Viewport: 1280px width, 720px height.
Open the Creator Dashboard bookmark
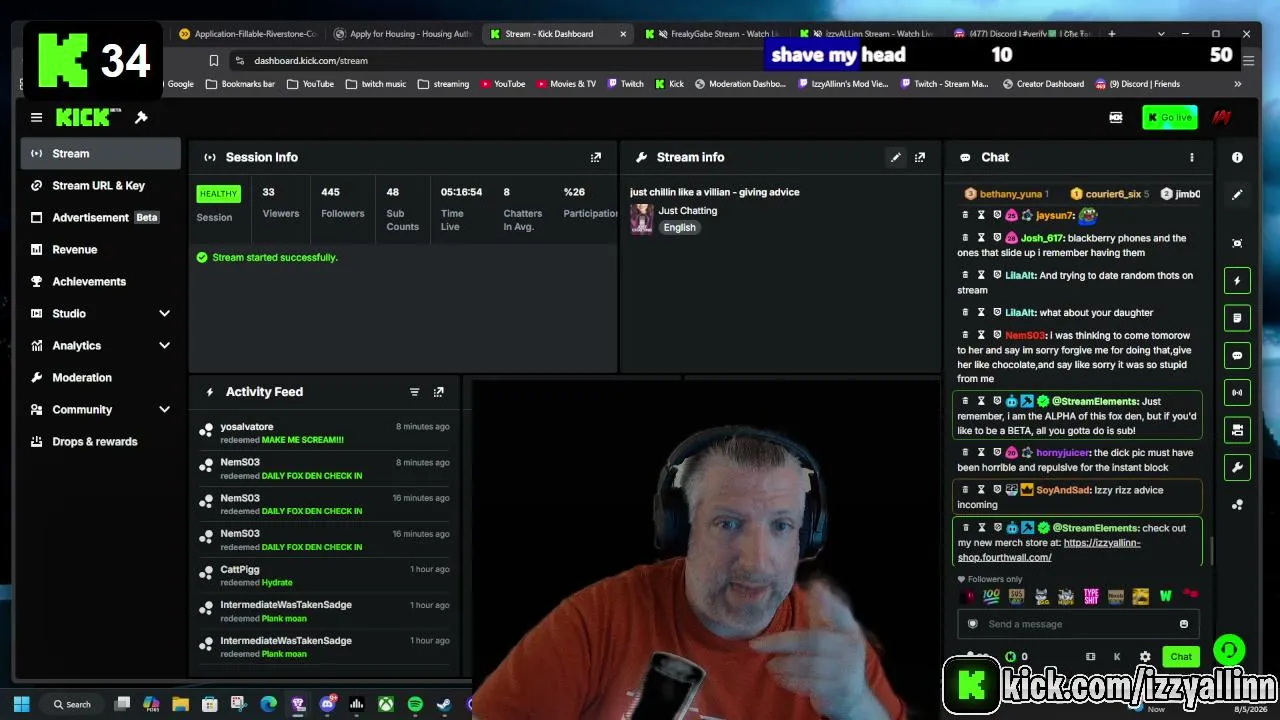pyautogui.click(x=1044, y=84)
